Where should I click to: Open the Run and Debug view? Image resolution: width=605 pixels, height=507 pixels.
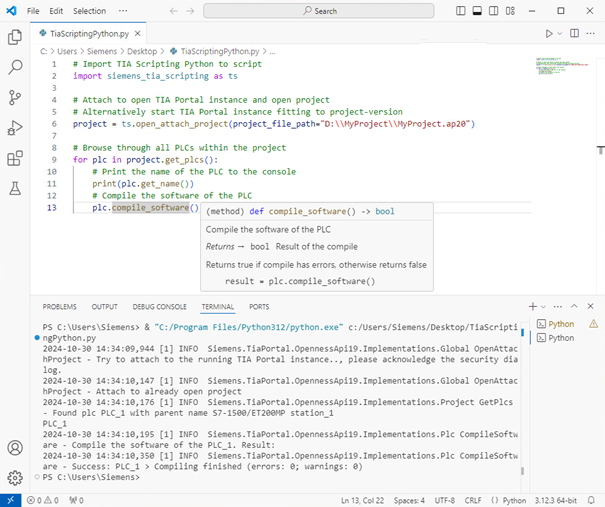[x=15, y=128]
